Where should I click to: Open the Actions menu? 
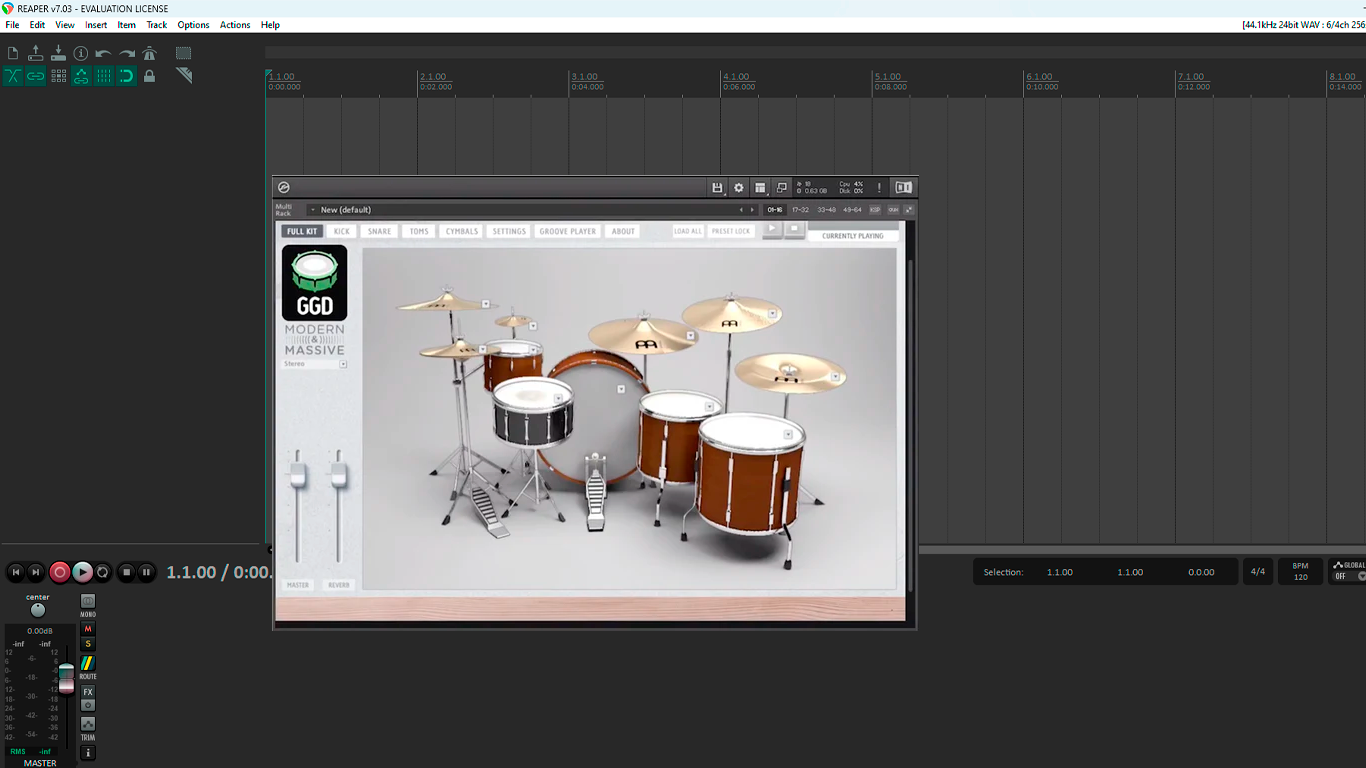pyautogui.click(x=235, y=25)
